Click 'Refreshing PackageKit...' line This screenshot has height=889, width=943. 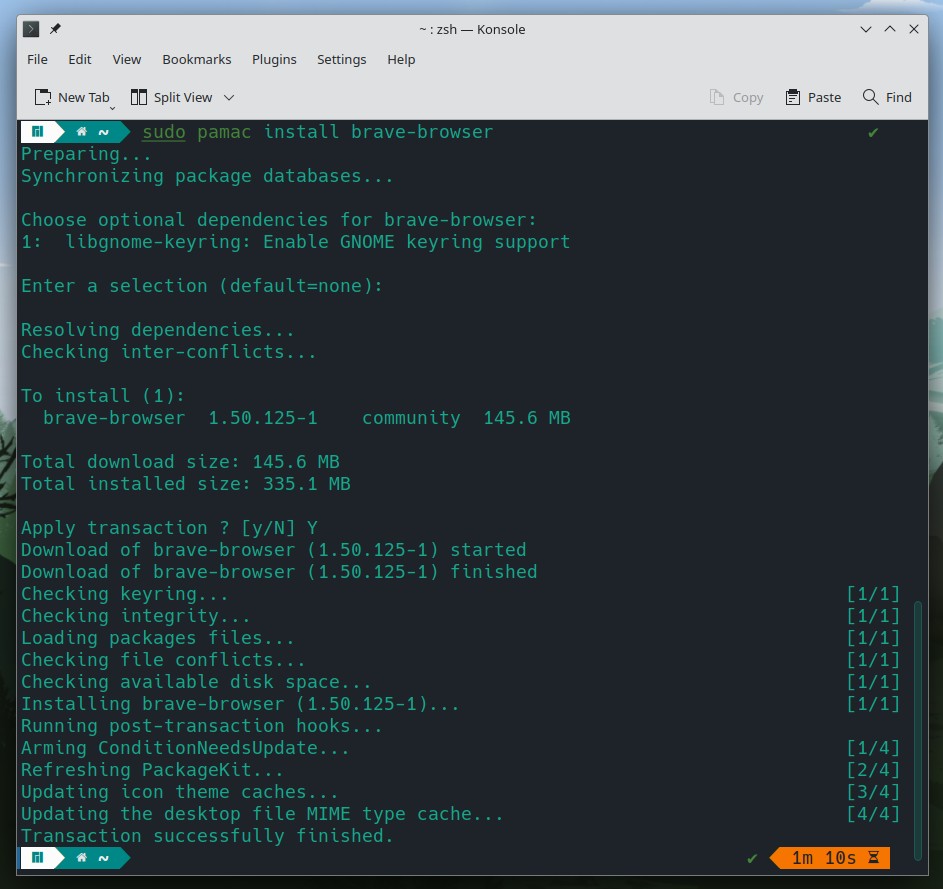[x=152, y=770]
